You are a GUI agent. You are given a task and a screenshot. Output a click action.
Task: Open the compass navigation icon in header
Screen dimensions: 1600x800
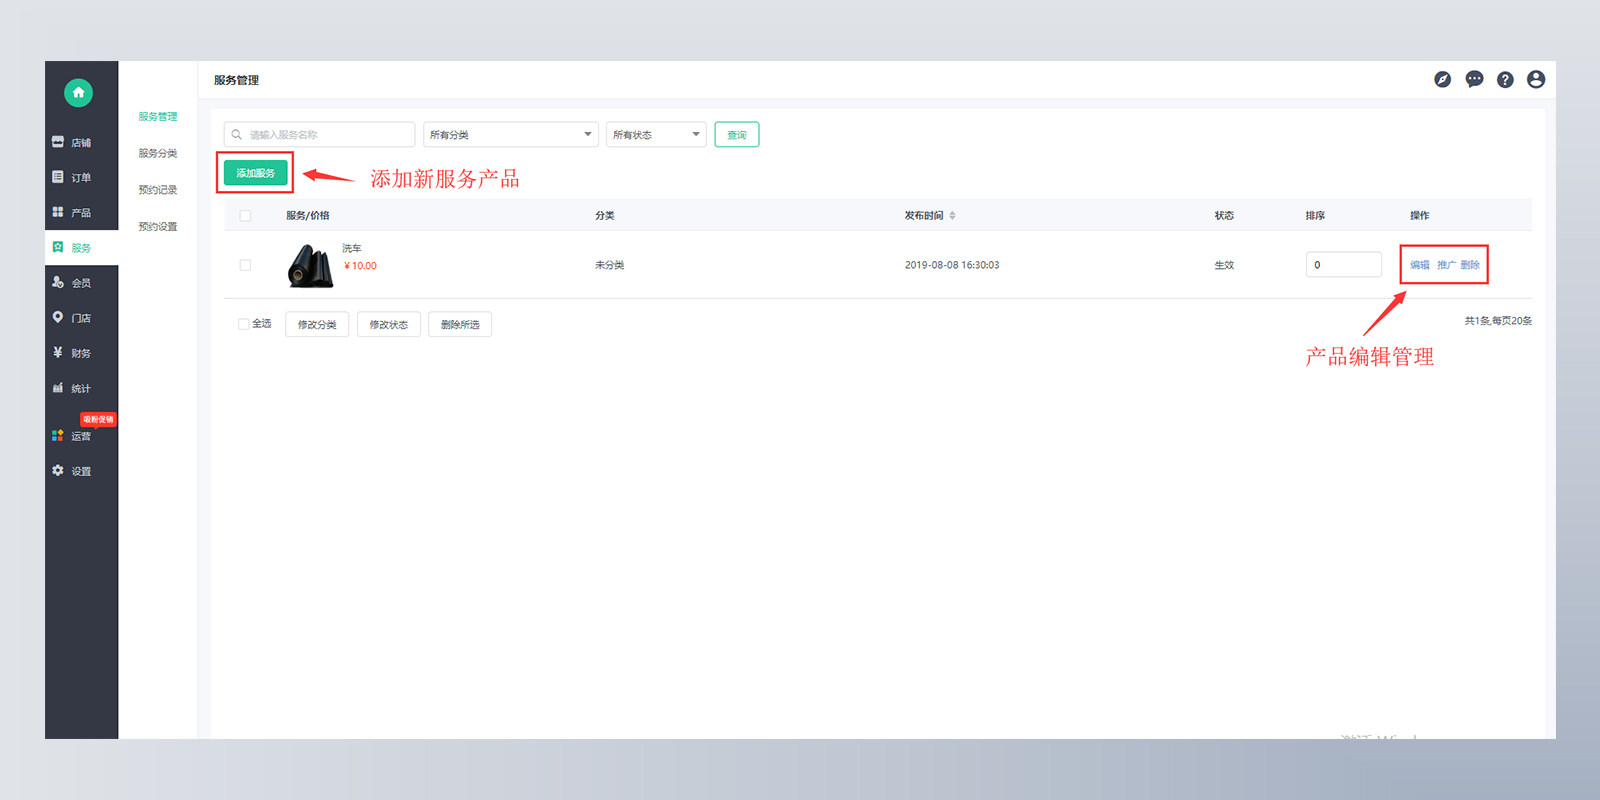coord(1442,80)
